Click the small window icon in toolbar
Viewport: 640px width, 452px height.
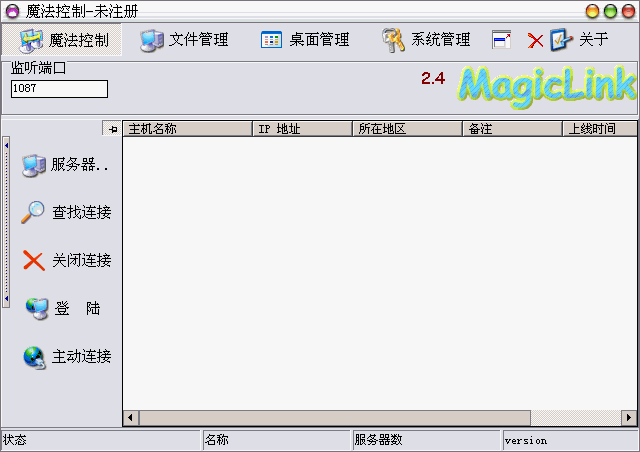tap(502, 40)
